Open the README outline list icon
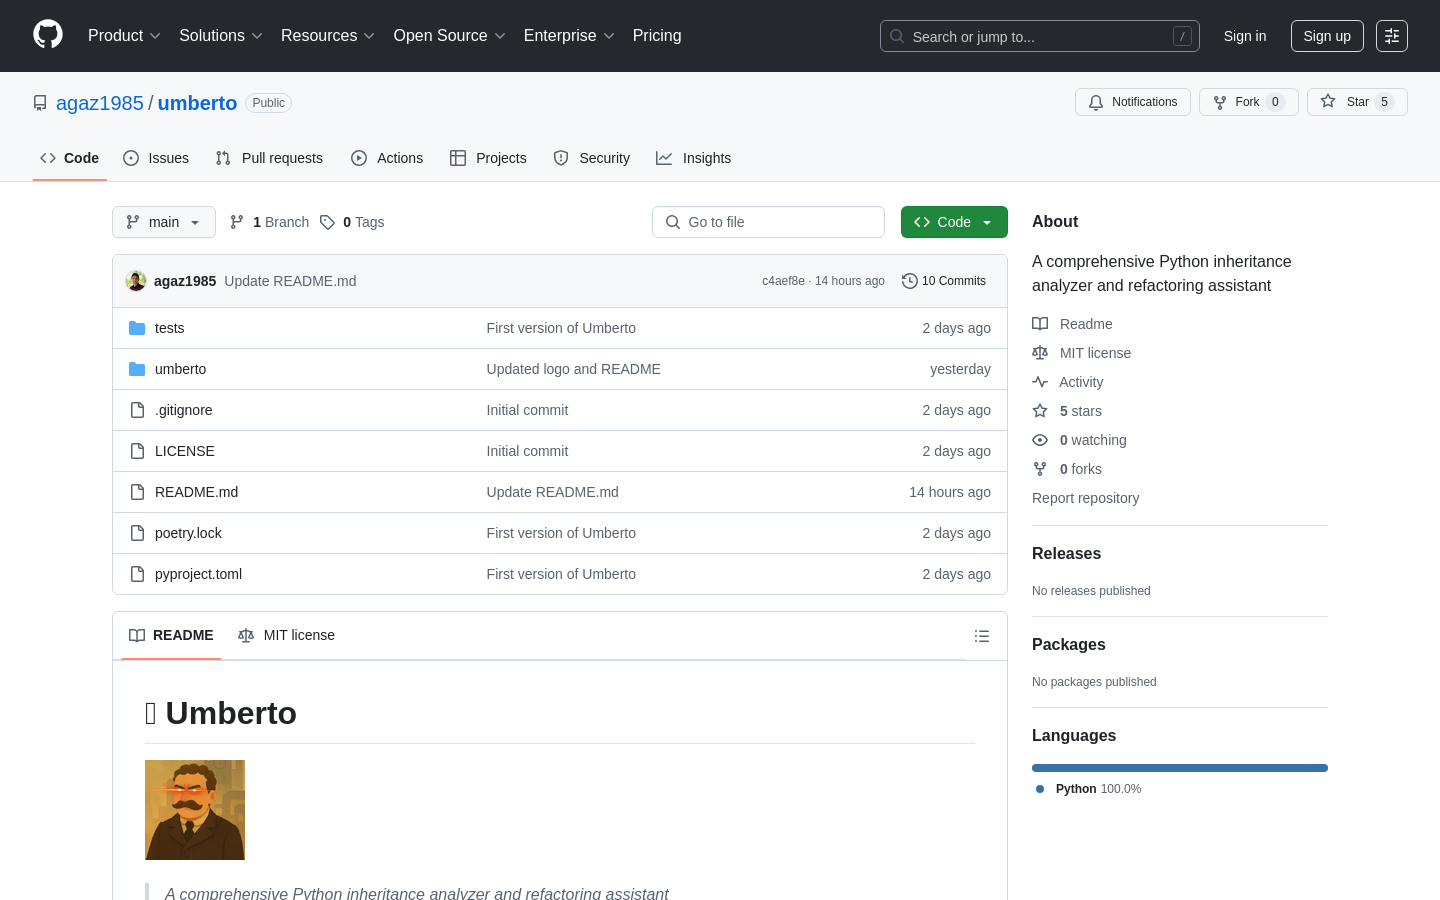This screenshot has height=900, width=1440. (982, 636)
